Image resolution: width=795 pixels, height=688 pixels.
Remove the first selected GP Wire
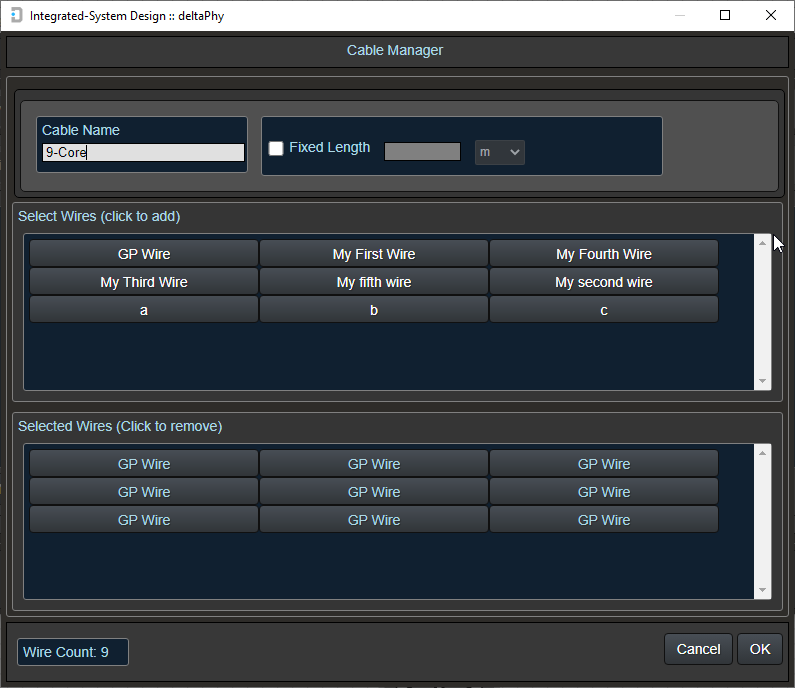(144, 464)
